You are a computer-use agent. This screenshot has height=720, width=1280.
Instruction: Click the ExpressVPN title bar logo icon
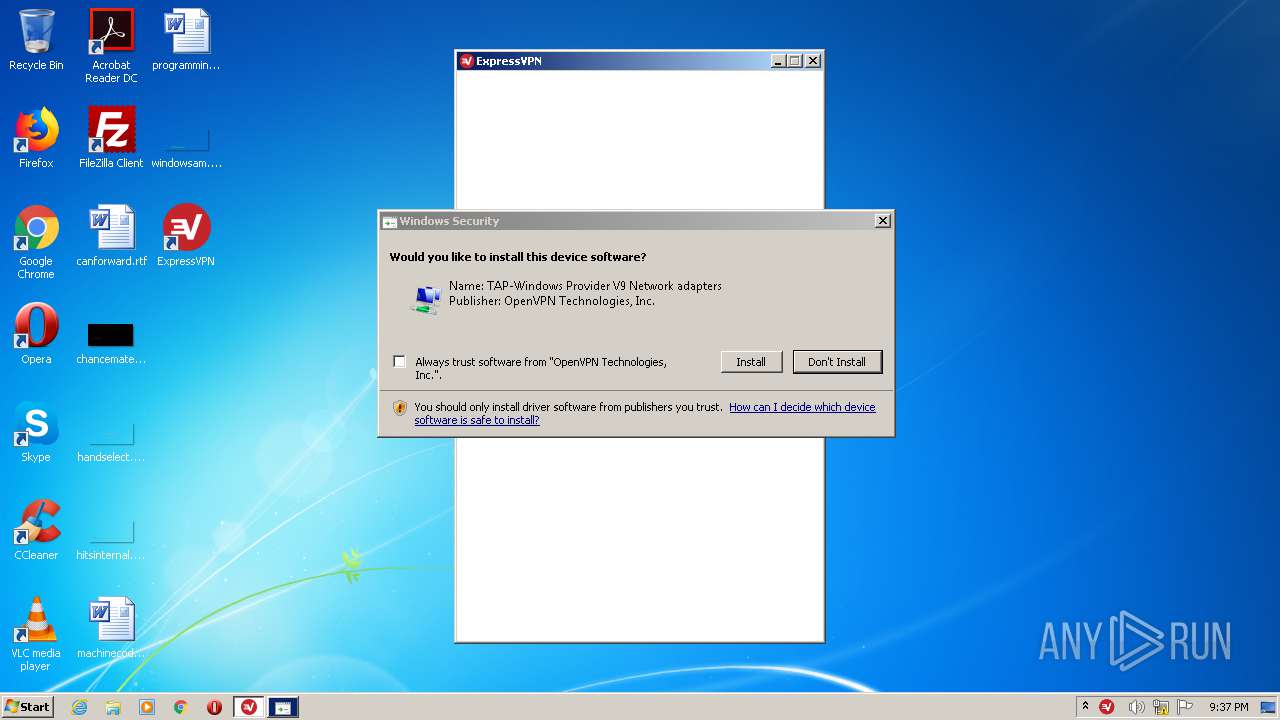coord(466,61)
